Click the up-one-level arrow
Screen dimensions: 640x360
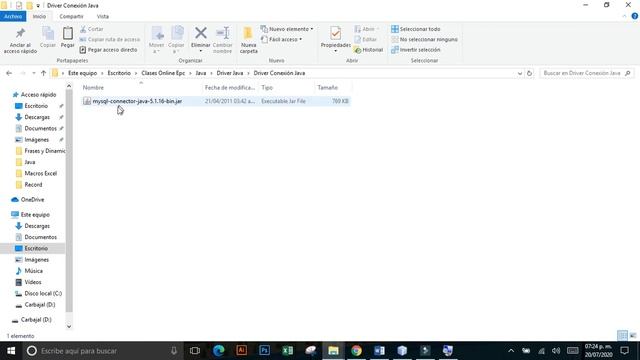[43, 73]
